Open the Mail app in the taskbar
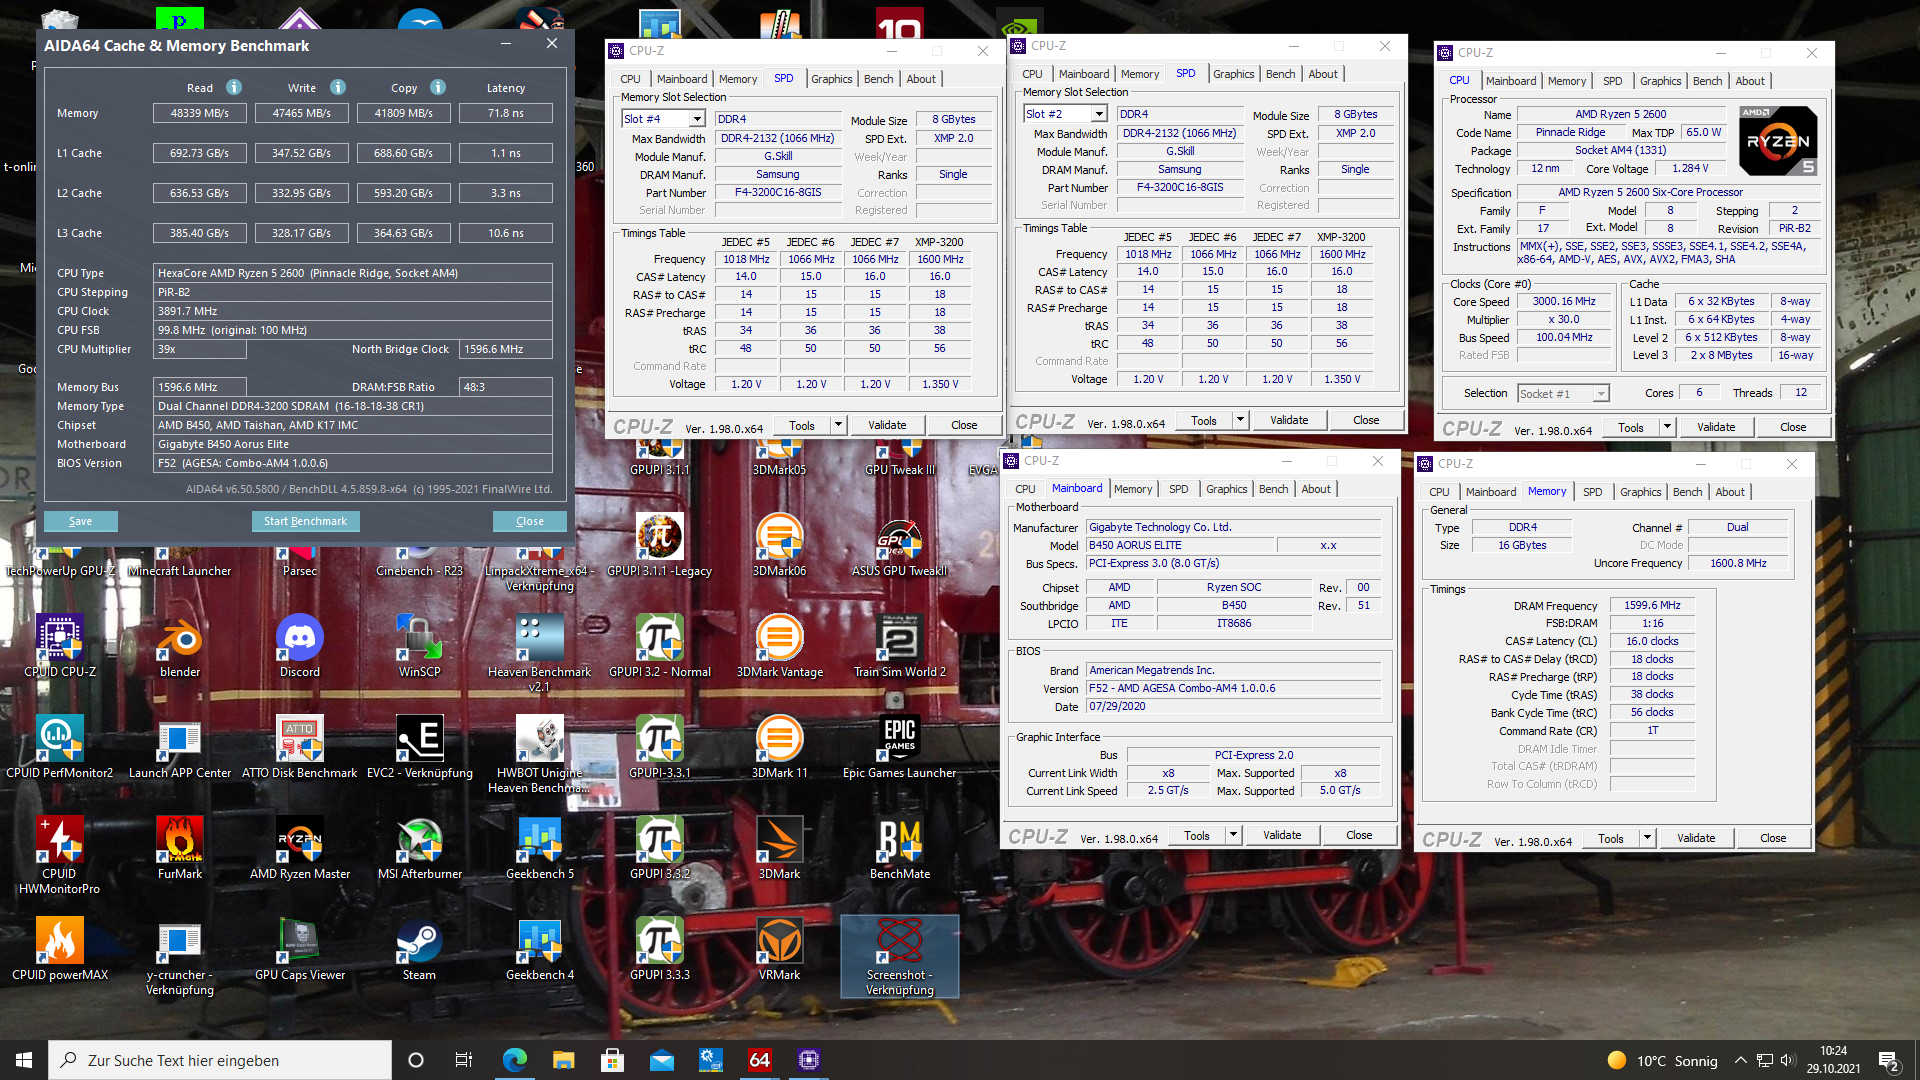The image size is (1920, 1080). click(661, 1060)
